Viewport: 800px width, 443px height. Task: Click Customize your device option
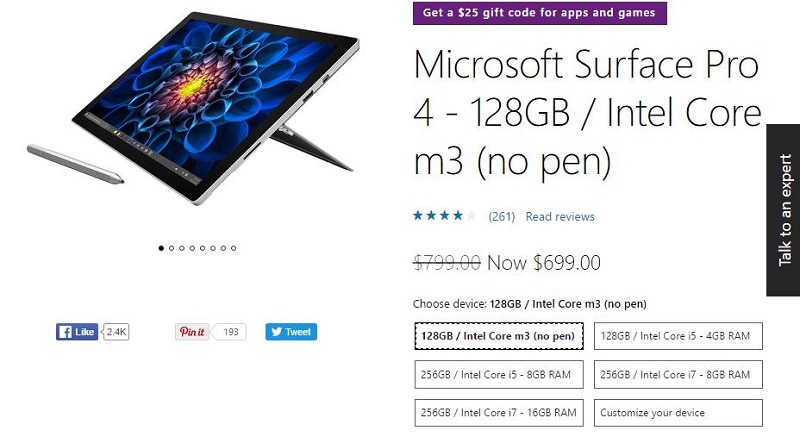click(678, 411)
